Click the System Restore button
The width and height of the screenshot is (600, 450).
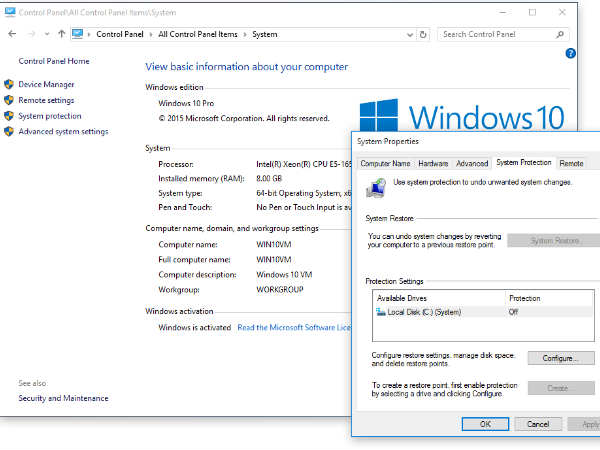pos(554,241)
